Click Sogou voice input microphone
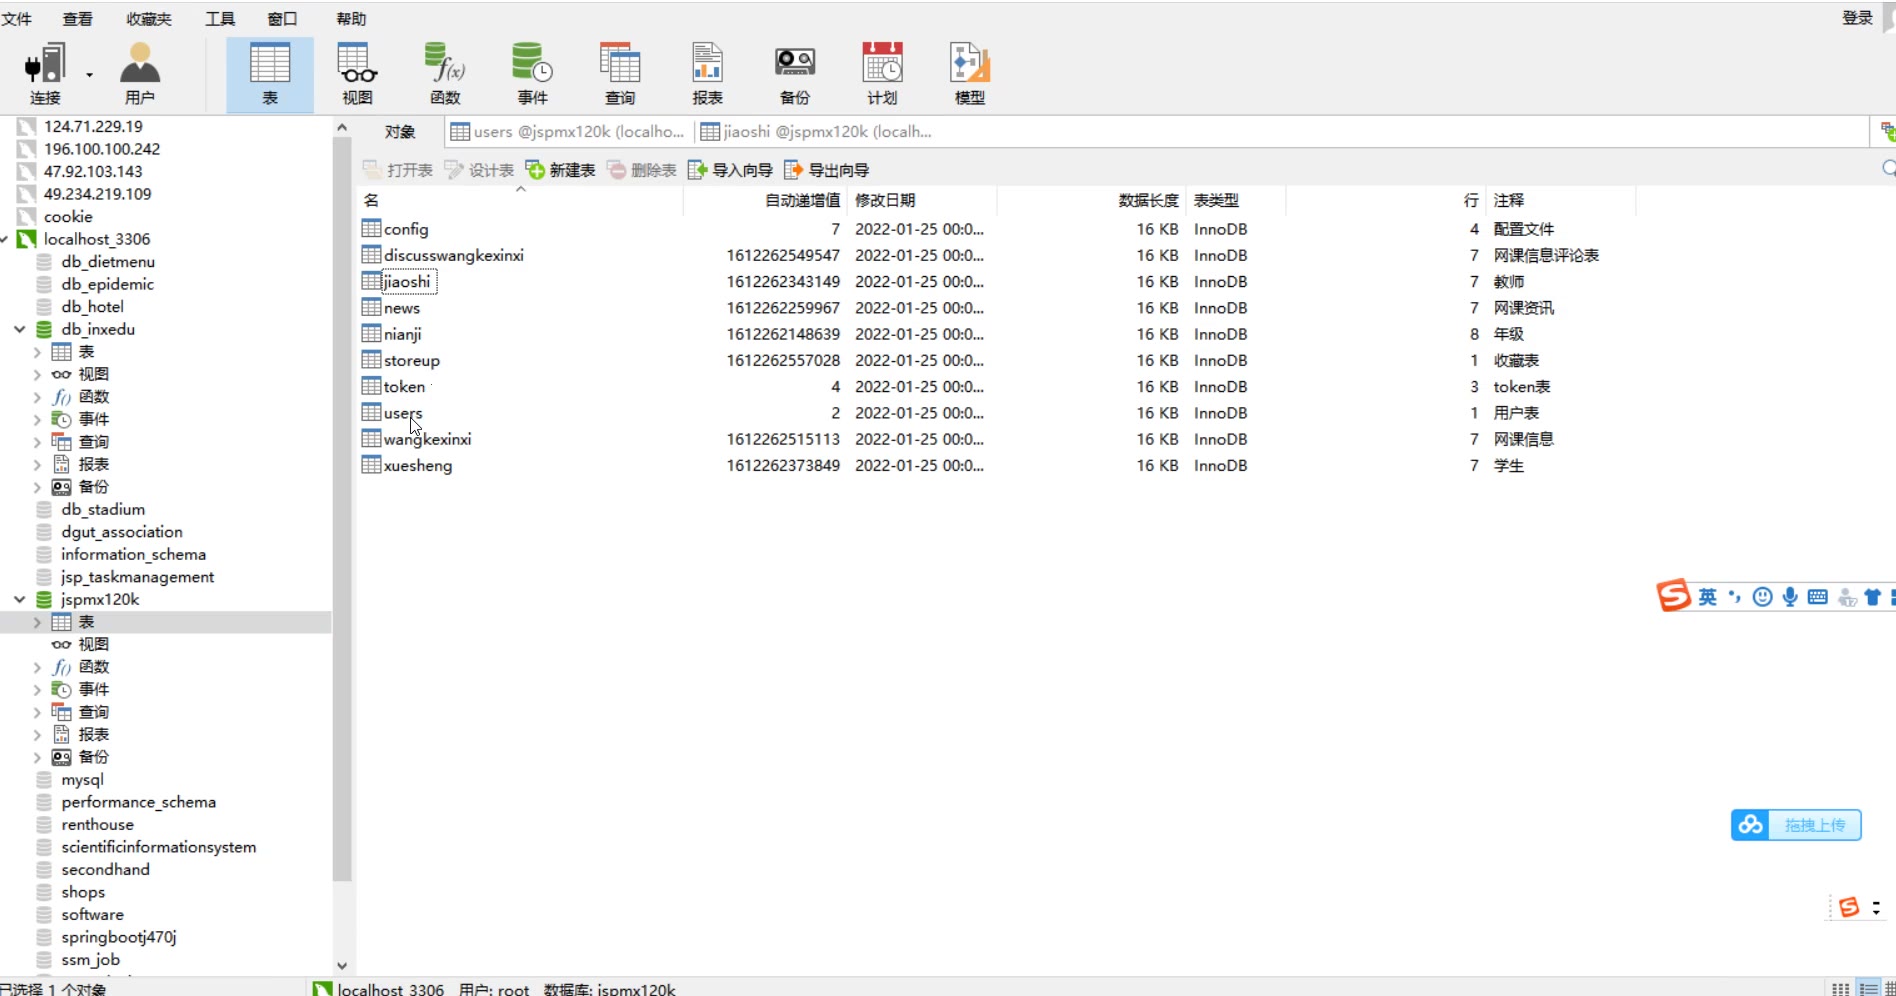Image resolution: width=1896 pixels, height=996 pixels. click(x=1790, y=597)
